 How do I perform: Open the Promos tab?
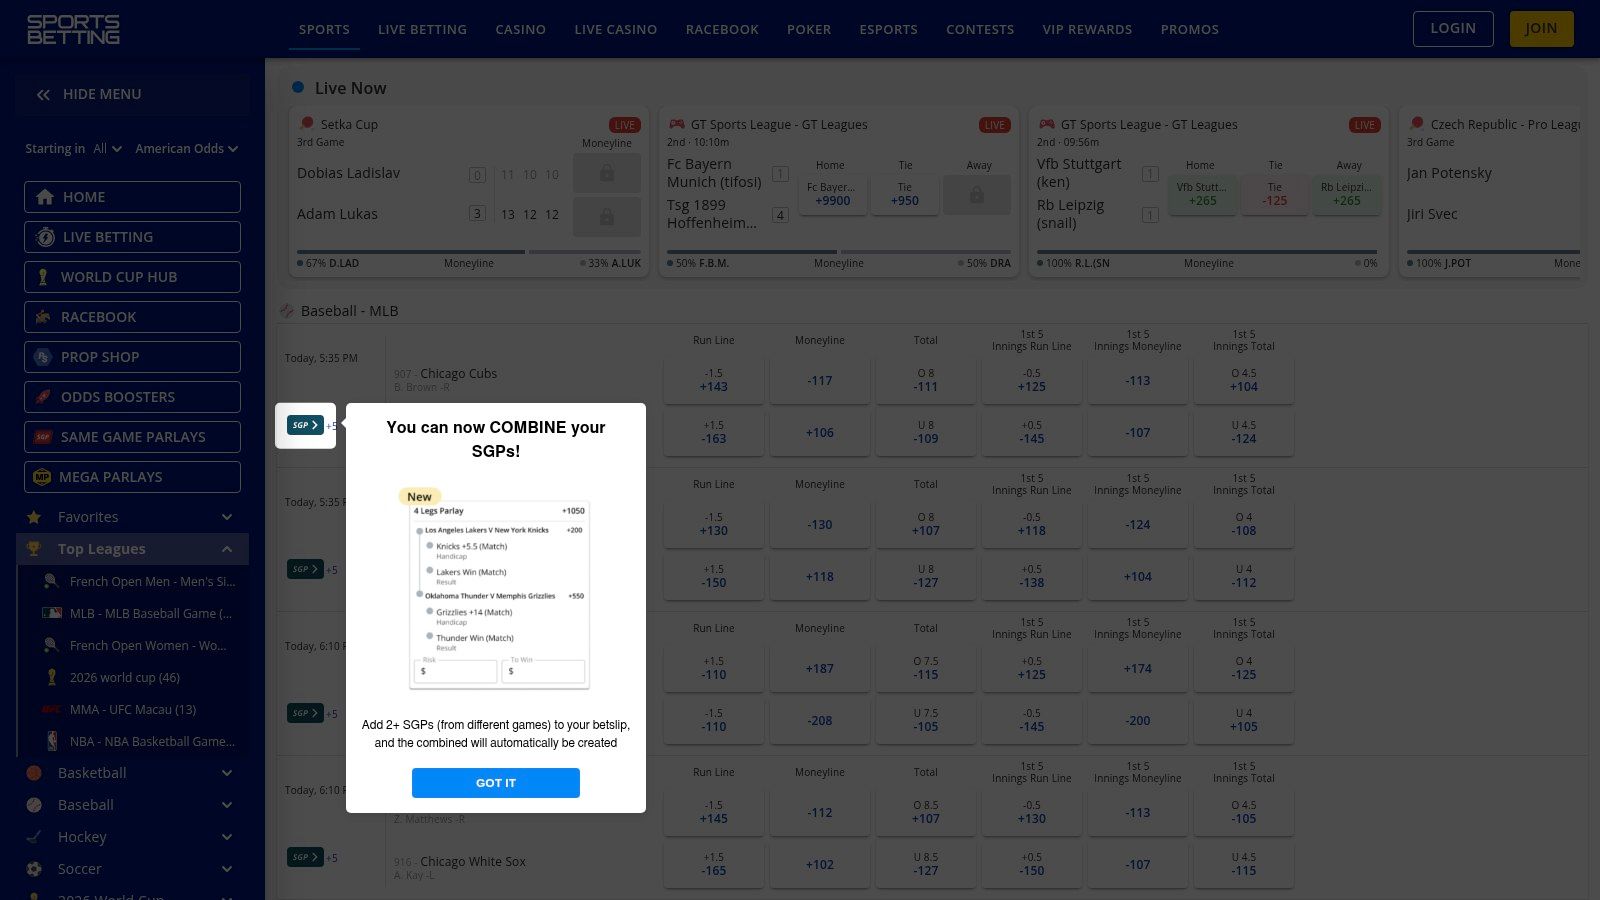[1190, 29]
